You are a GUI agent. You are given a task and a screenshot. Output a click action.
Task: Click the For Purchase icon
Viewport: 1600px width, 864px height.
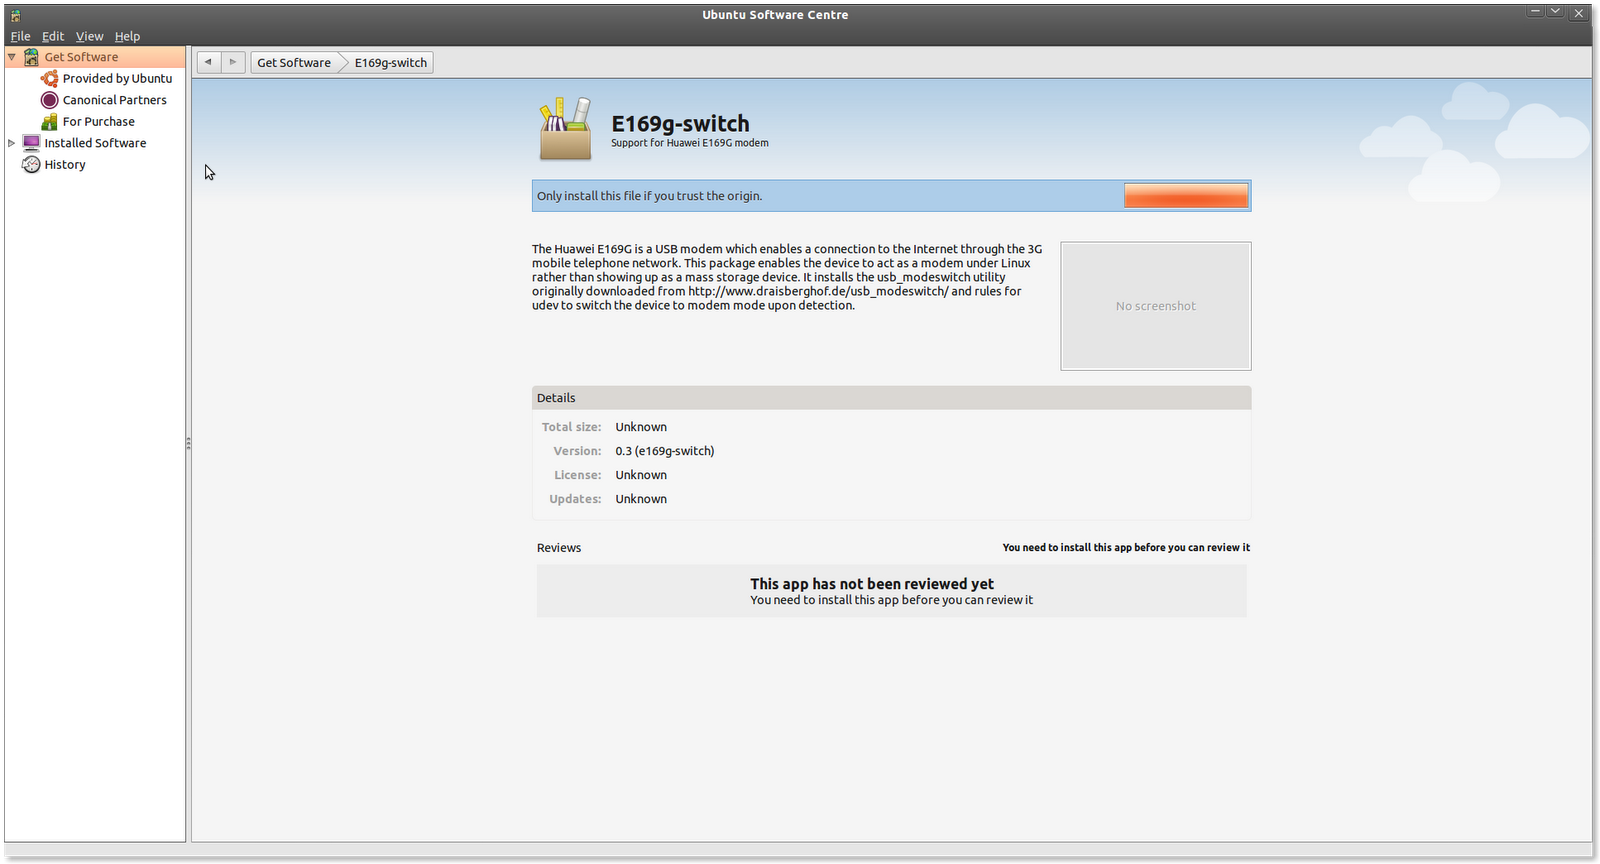coord(49,121)
